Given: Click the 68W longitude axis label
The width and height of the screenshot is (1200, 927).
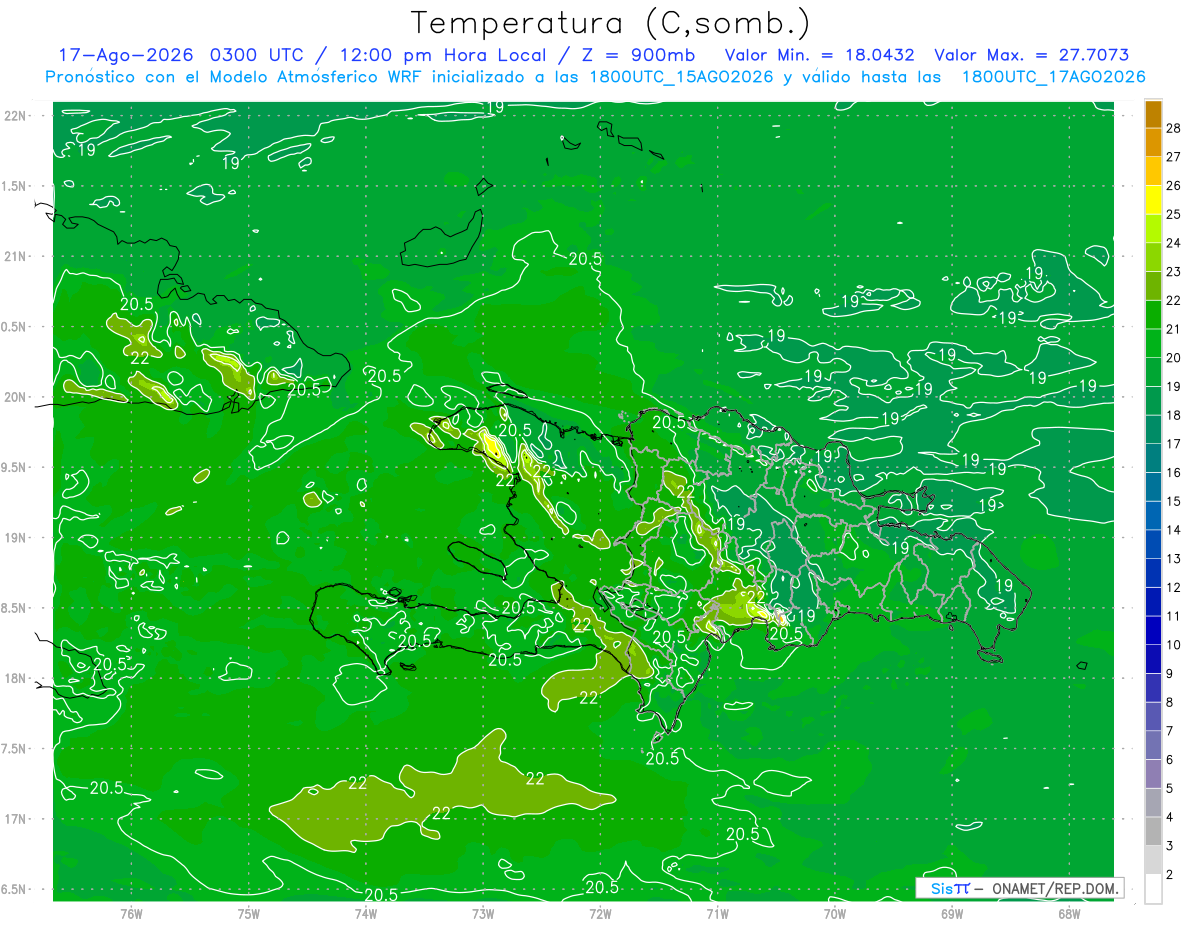Looking at the screenshot, I should click(1069, 913).
